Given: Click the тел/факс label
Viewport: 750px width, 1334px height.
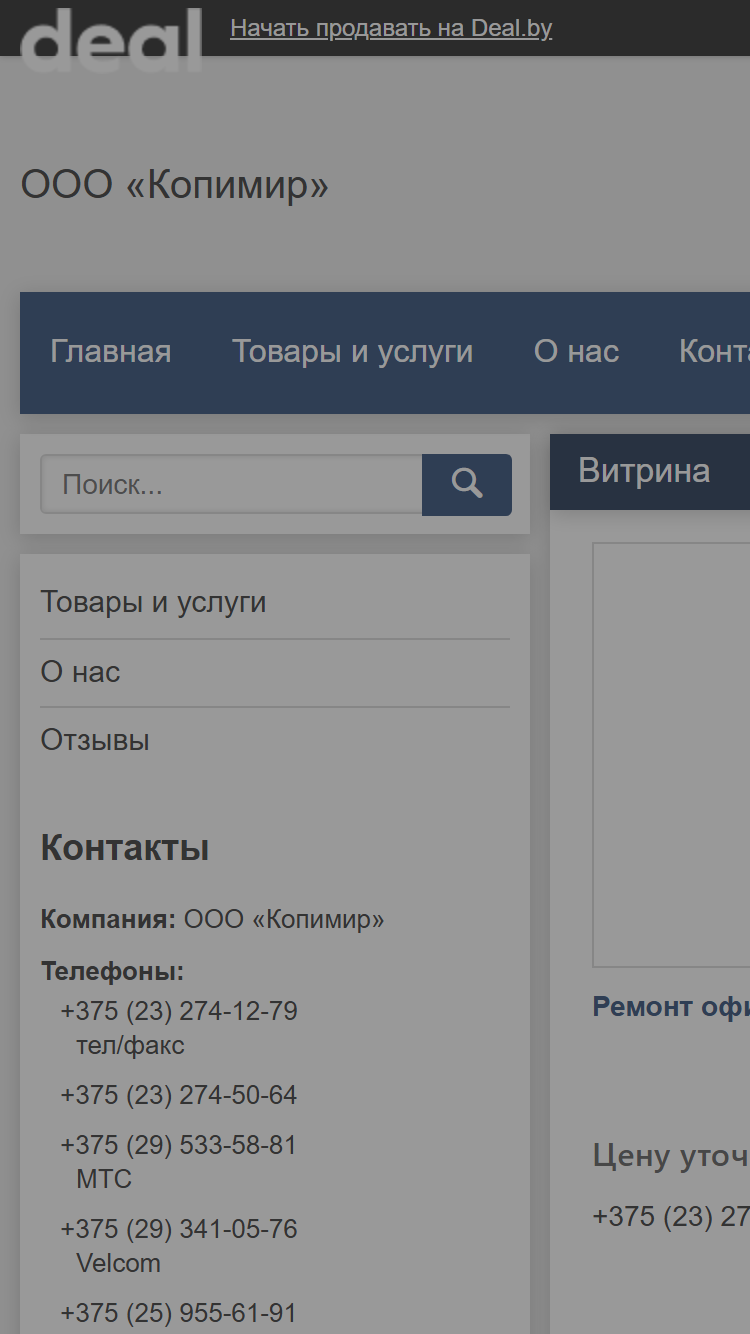Looking at the screenshot, I should [131, 1046].
